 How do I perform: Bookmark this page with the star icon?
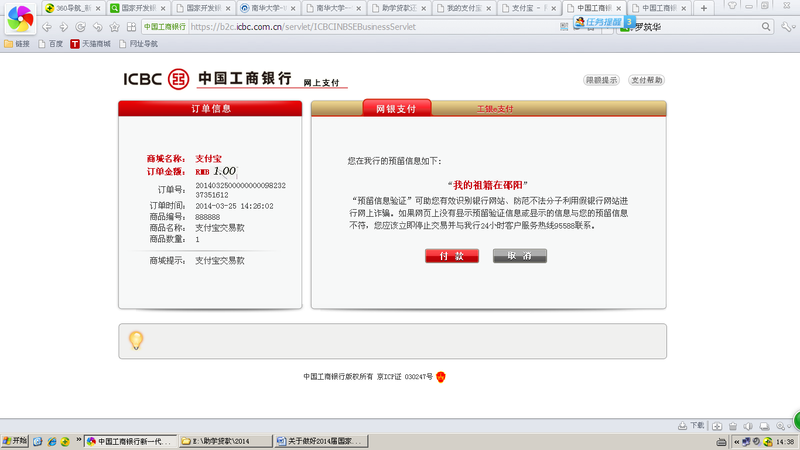coord(114,27)
